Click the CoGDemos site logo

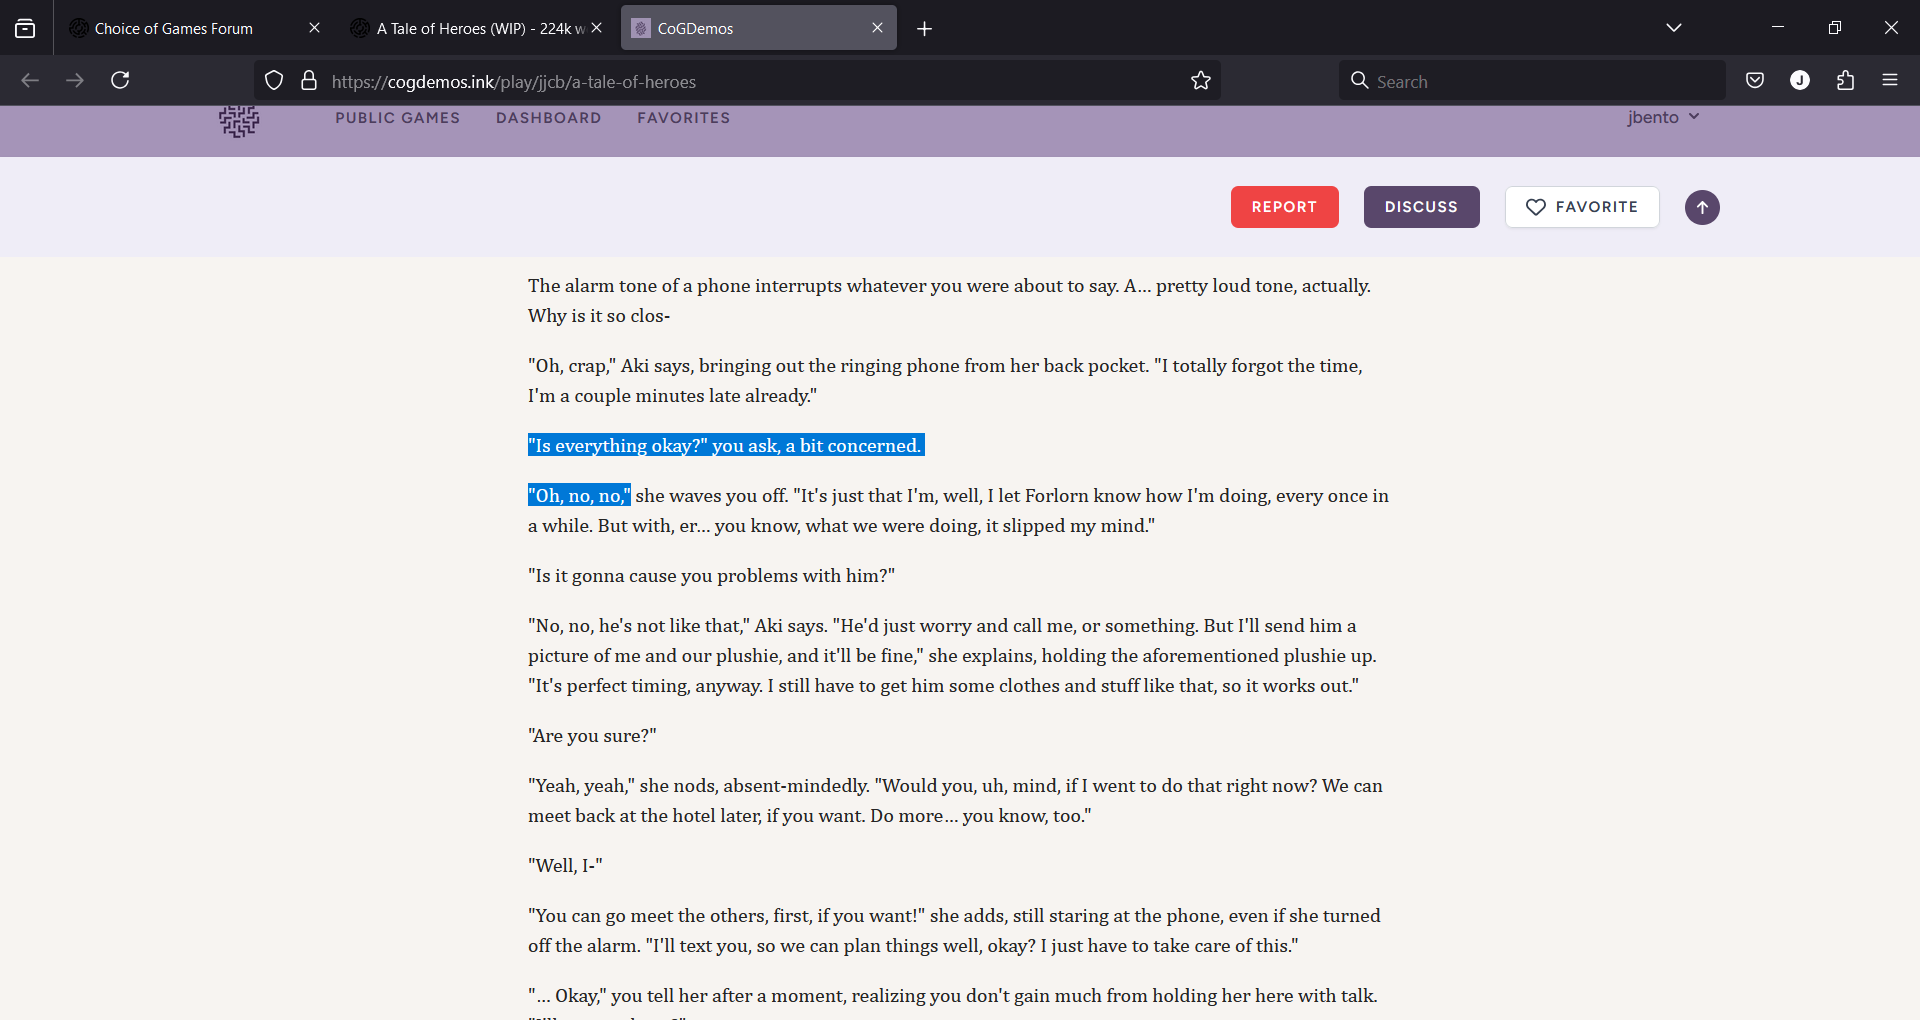[x=239, y=121]
